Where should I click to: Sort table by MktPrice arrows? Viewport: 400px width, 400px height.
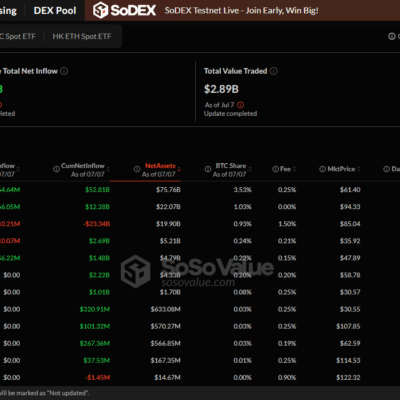pyautogui.click(x=359, y=169)
